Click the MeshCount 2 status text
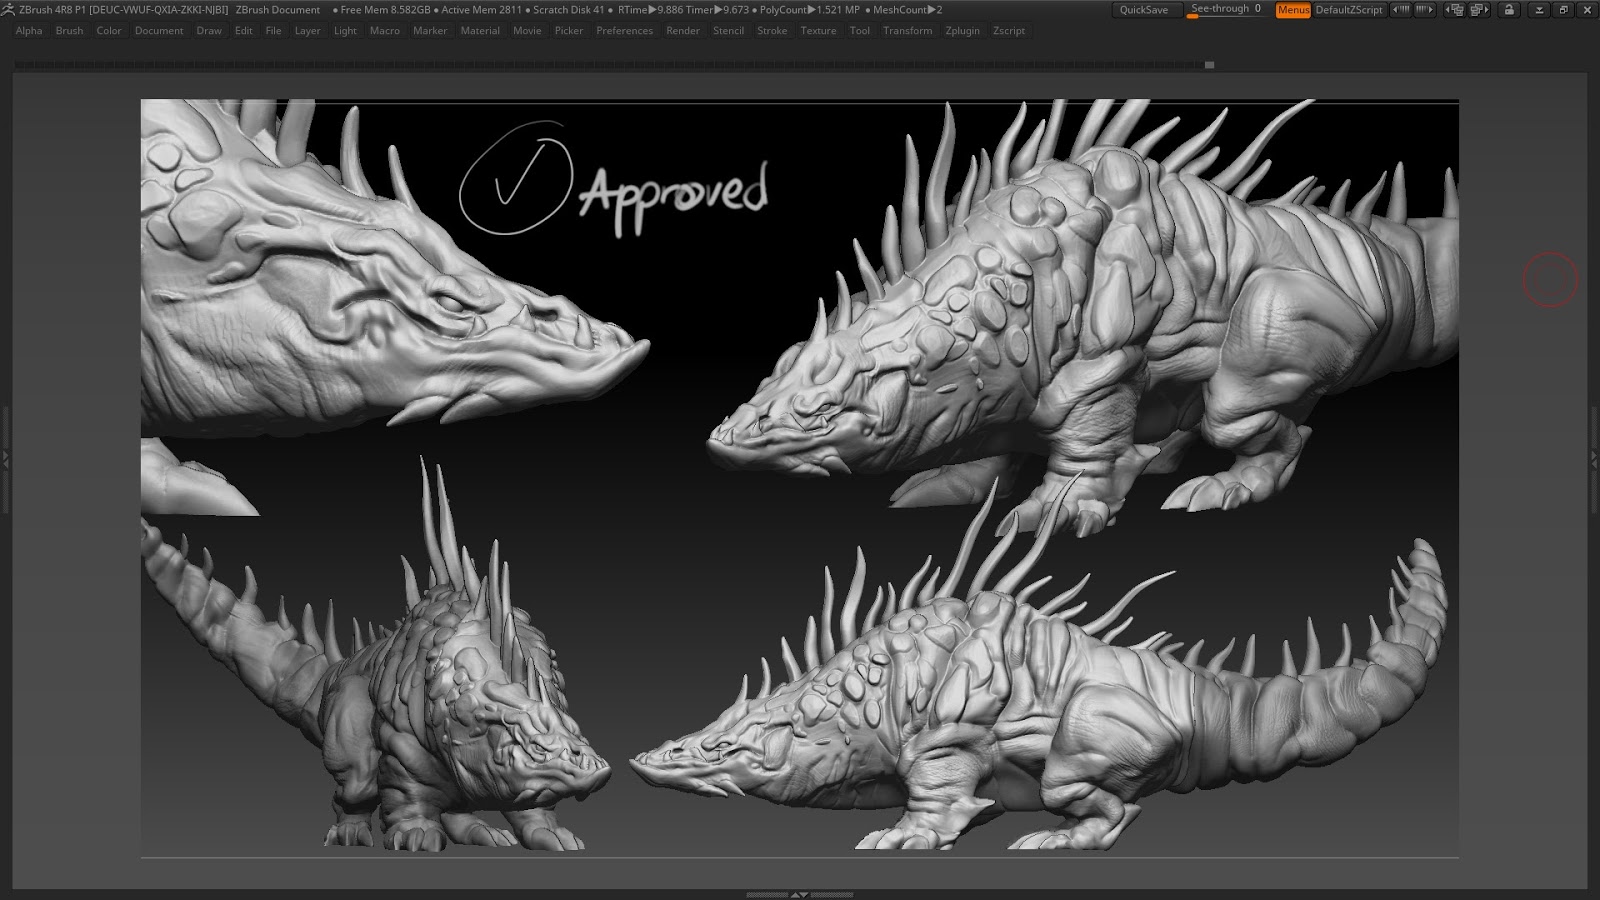Image resolution: width=1600 pixels, height=900 pixels. click(907, 10)
